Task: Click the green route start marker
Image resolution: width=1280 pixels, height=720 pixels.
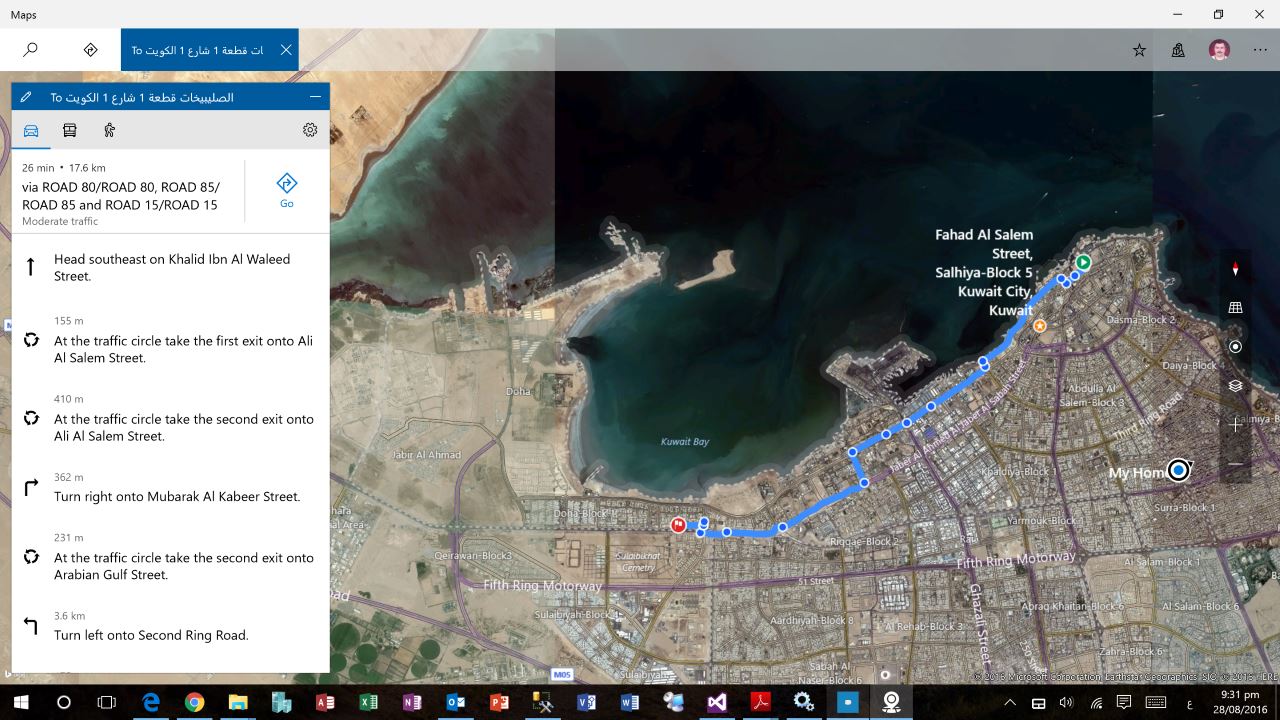Action: point(1082,263)
